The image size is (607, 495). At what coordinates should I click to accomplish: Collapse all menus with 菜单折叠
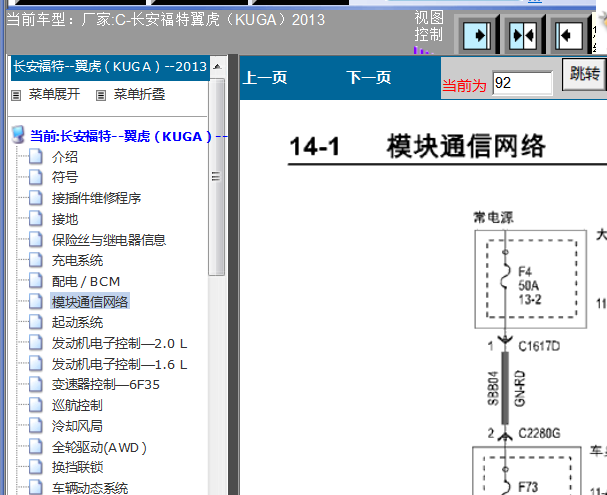tap(139, 94)
